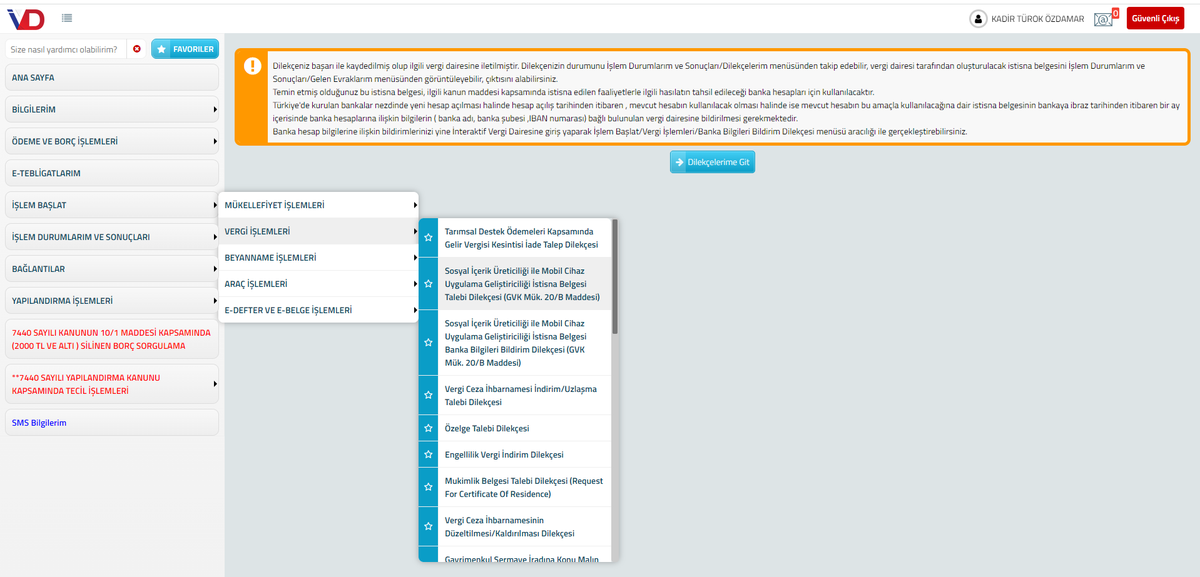Go to ANA SAYFA
The image size is (1200, 577).
pos(110,77)
